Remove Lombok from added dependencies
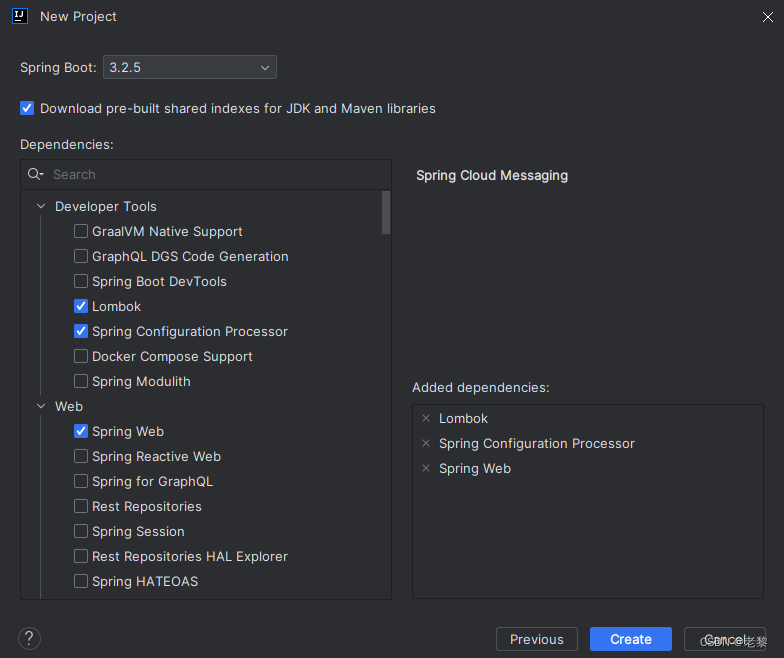The width and height of the screenshot is (784, 658). [426, 418]
